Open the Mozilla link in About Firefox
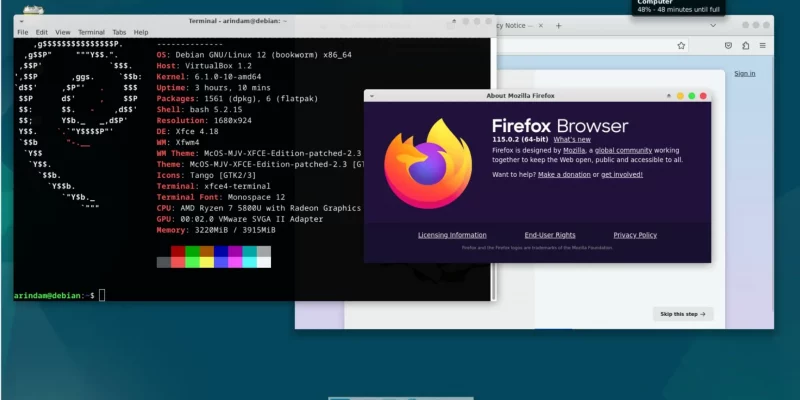This screenshot has width=800, height=400. click(574, 151)
